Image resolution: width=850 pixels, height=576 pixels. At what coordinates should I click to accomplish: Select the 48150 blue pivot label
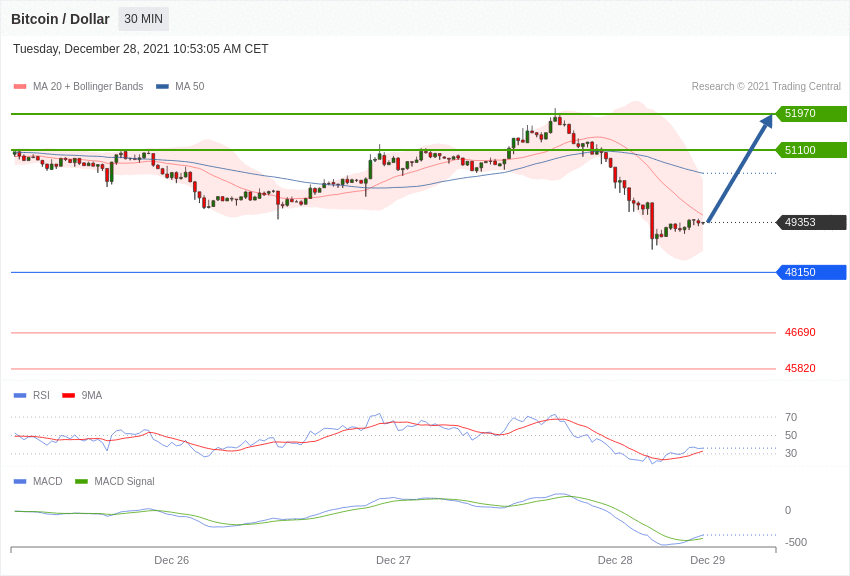pyautogui.click(x=811, y=272)
